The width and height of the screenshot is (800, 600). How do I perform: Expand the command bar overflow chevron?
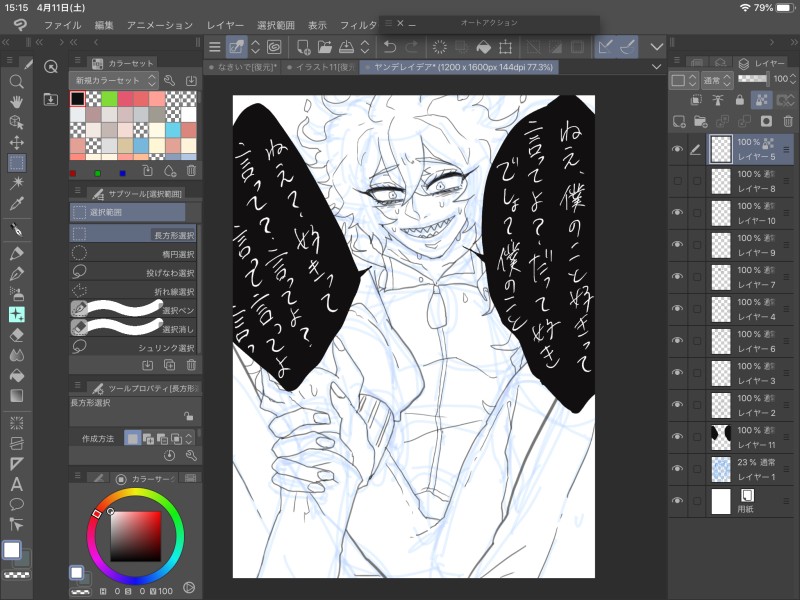[x=657, y=47]
